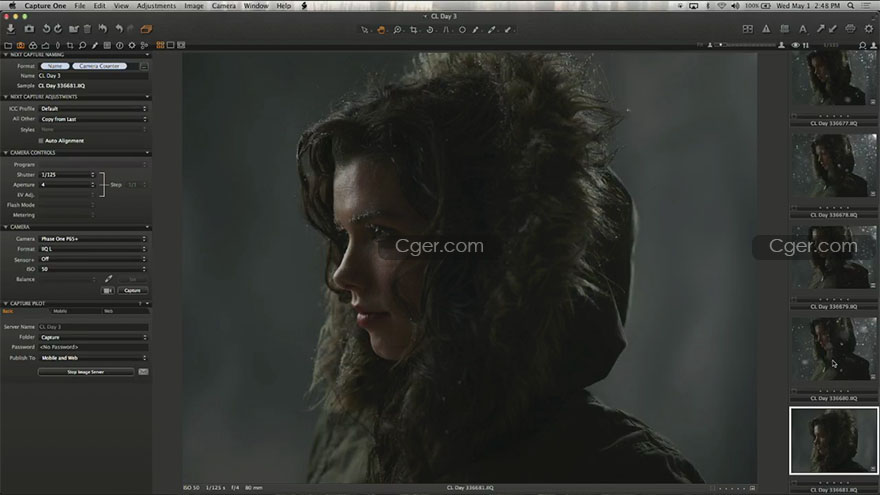Click the camera Capture icon in top toolbar
The width and height of the screenshot is (880, 495).
pos(29,29)
